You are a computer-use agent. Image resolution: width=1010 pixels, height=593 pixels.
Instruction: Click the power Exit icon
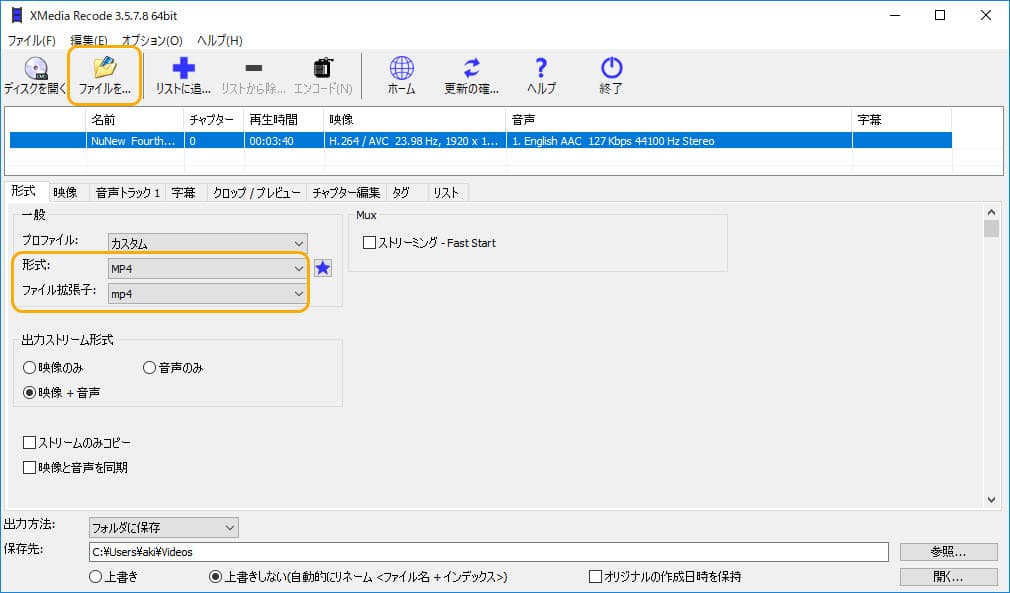610,70
